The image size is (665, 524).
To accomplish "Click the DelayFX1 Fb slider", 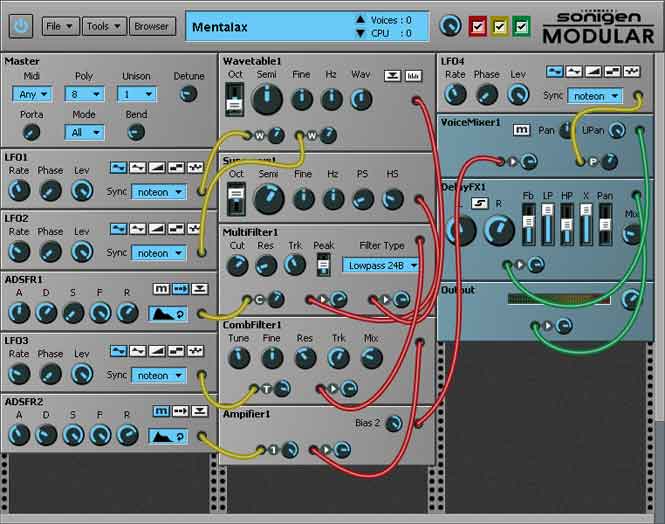I will coord(528,224).
